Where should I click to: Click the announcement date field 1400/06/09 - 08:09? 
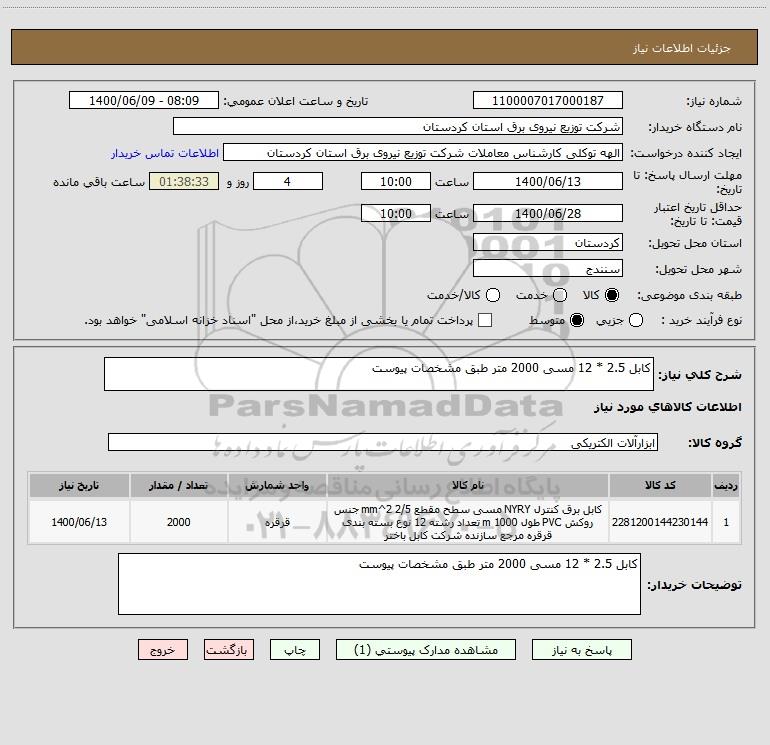tap(143, 101)
